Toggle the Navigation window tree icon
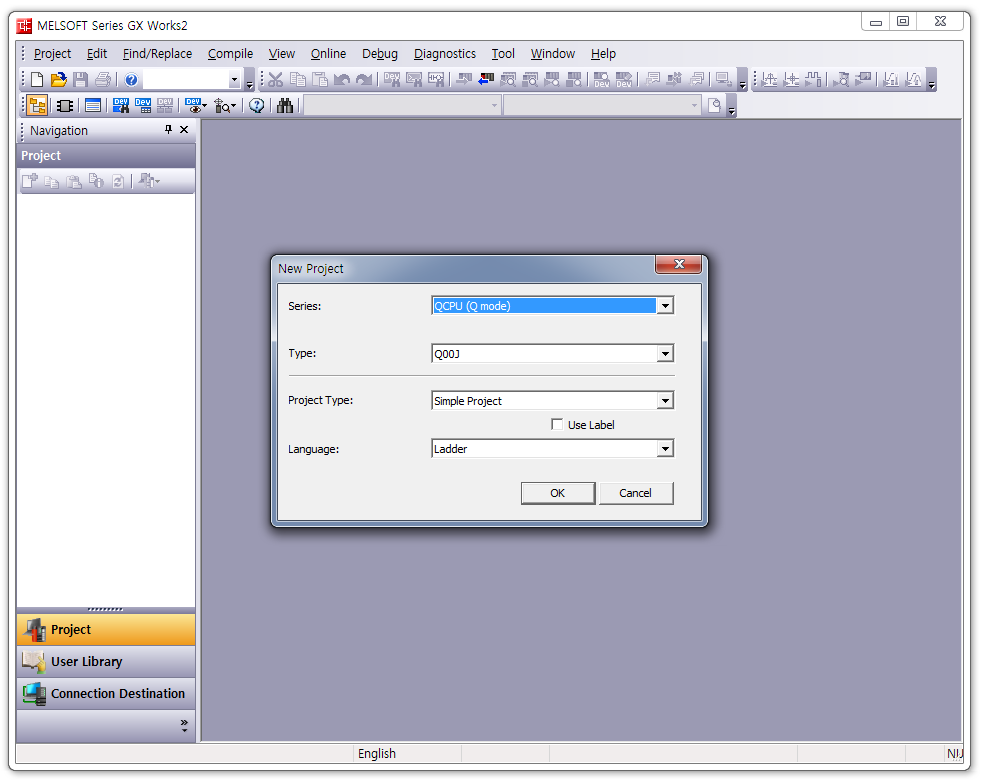Viewport: 981px width, 782px height. pos(37,106)
